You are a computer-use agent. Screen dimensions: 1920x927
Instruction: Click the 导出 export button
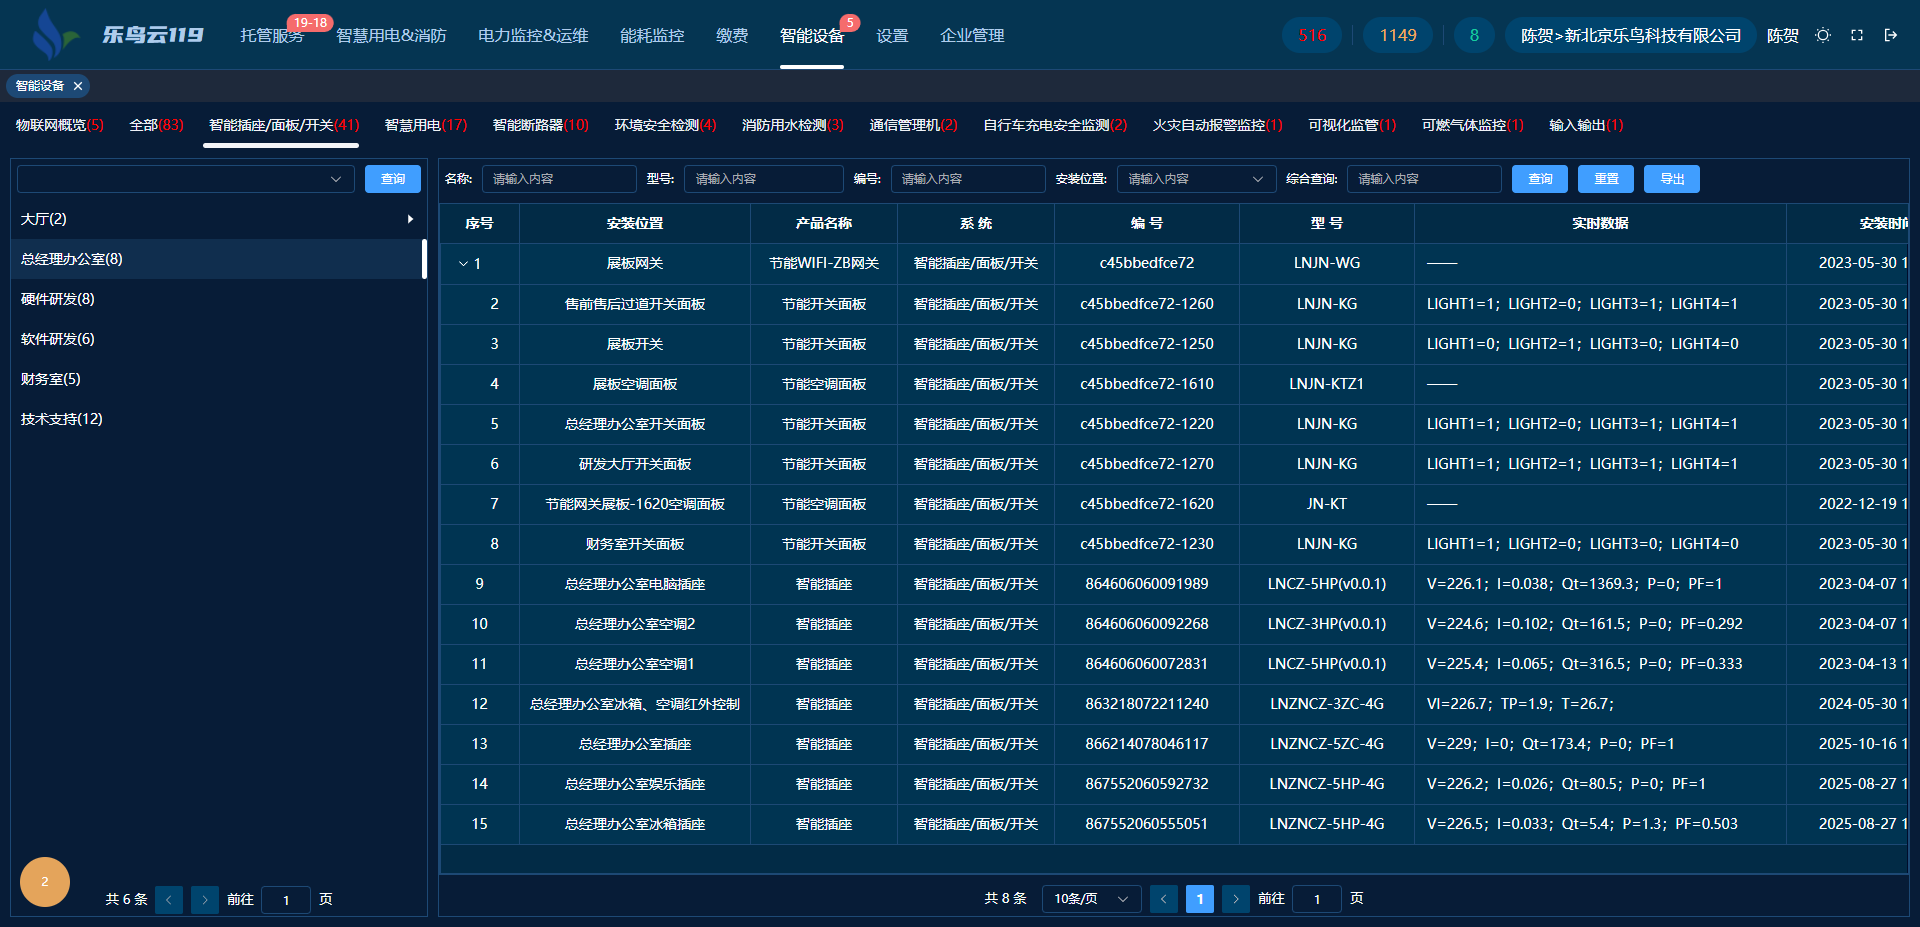[1672, 179]
